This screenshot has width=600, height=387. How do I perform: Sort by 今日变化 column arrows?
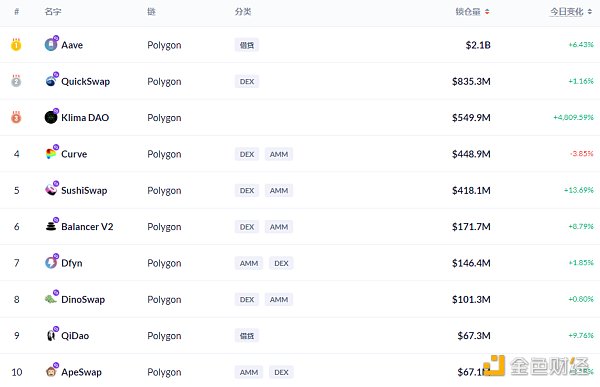point(590,12)
